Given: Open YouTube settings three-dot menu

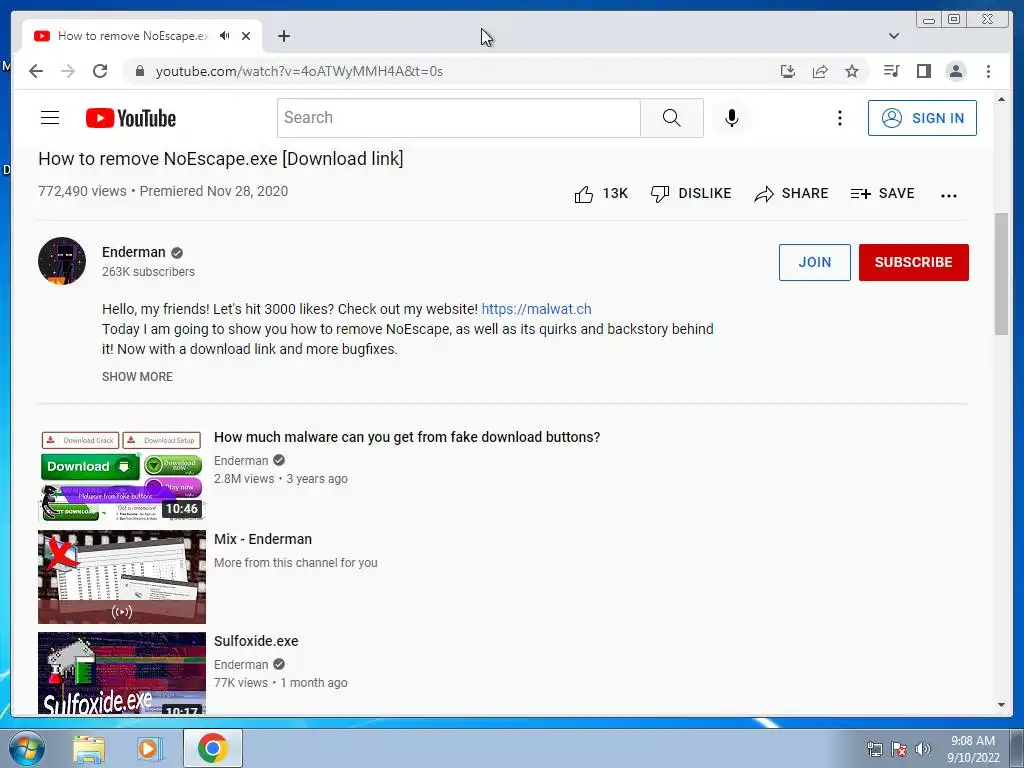Looking at the screenshot, I should (x=840, y=118).
